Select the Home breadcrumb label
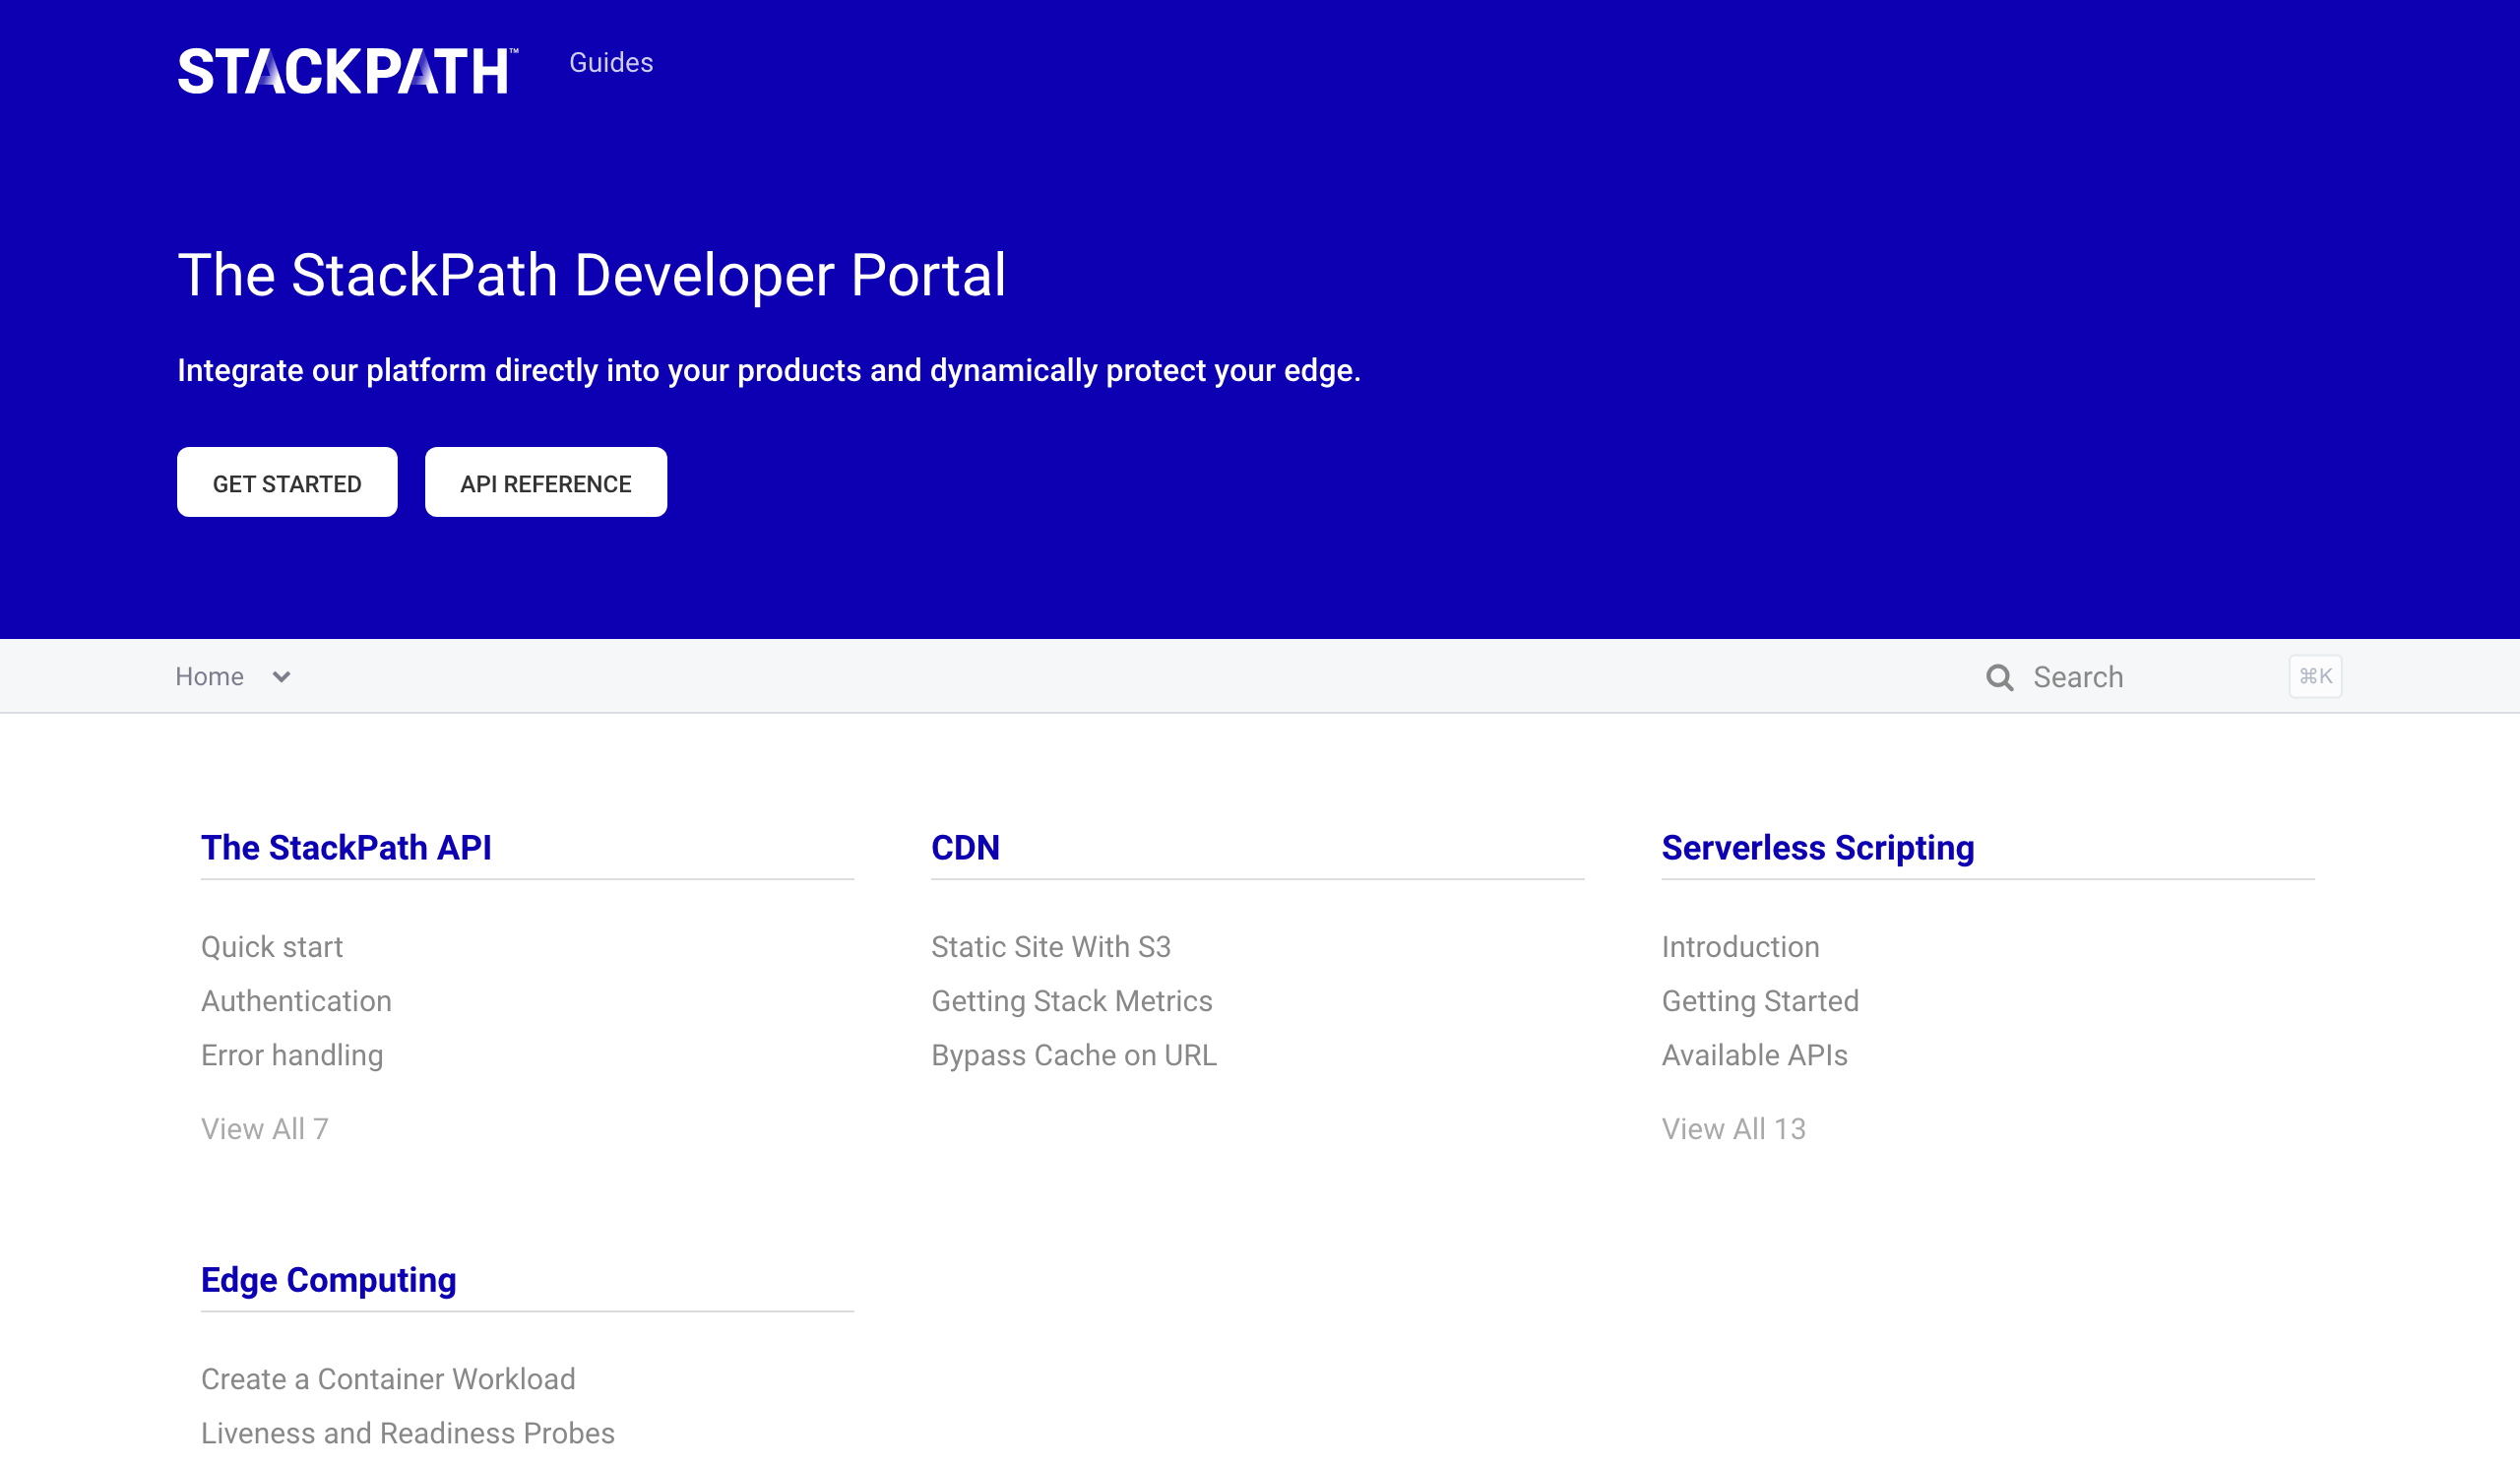Screen dimensions: 2520x1467 tap(210, 677)
